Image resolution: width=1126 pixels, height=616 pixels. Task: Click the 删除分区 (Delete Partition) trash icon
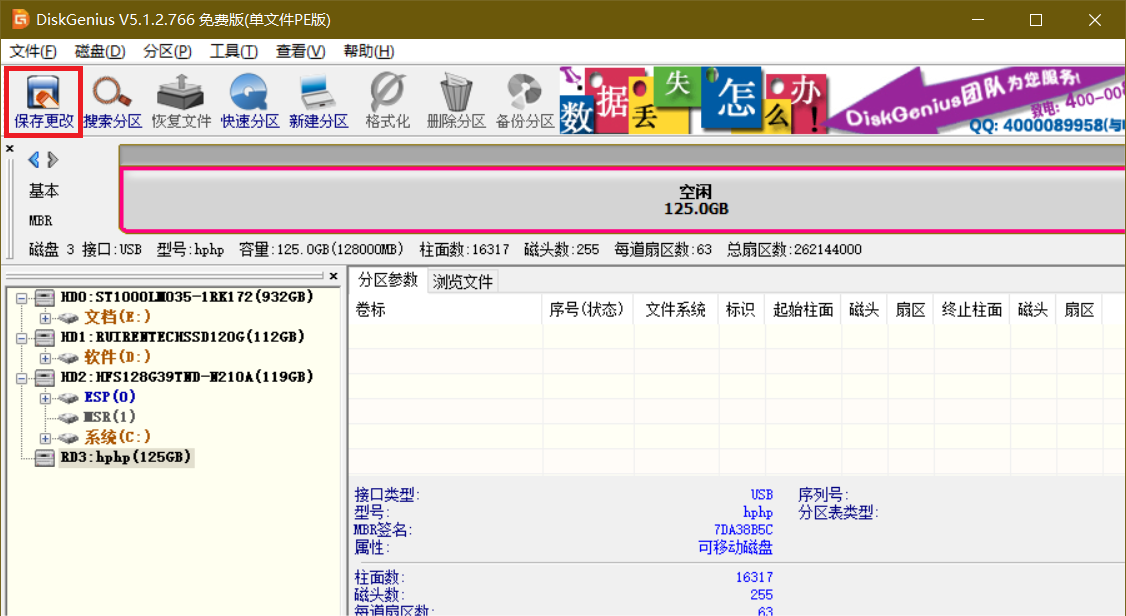456,102
